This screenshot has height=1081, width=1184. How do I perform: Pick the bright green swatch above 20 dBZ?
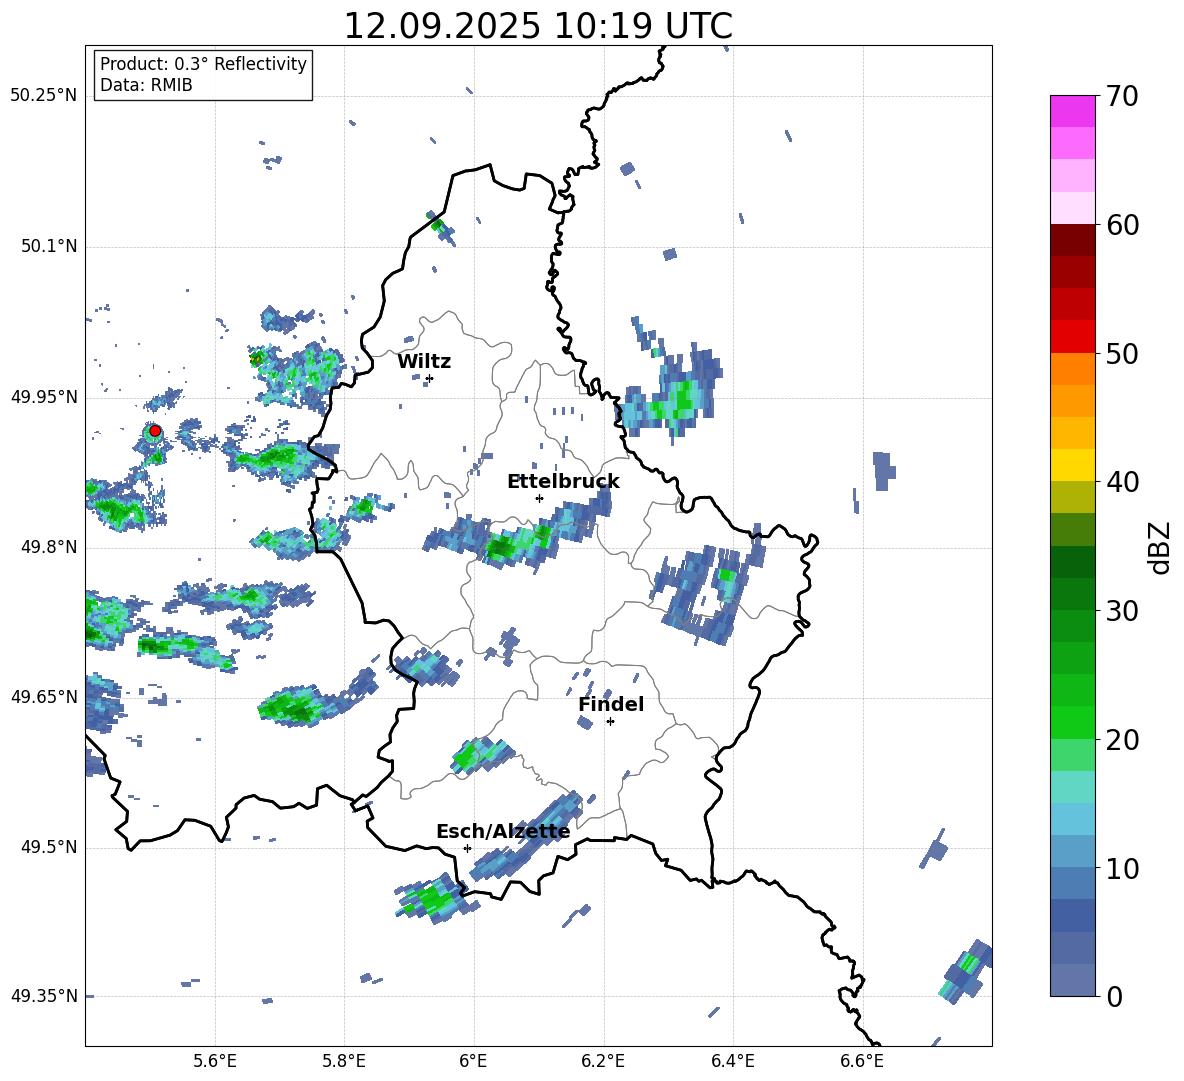[1072, 722]
